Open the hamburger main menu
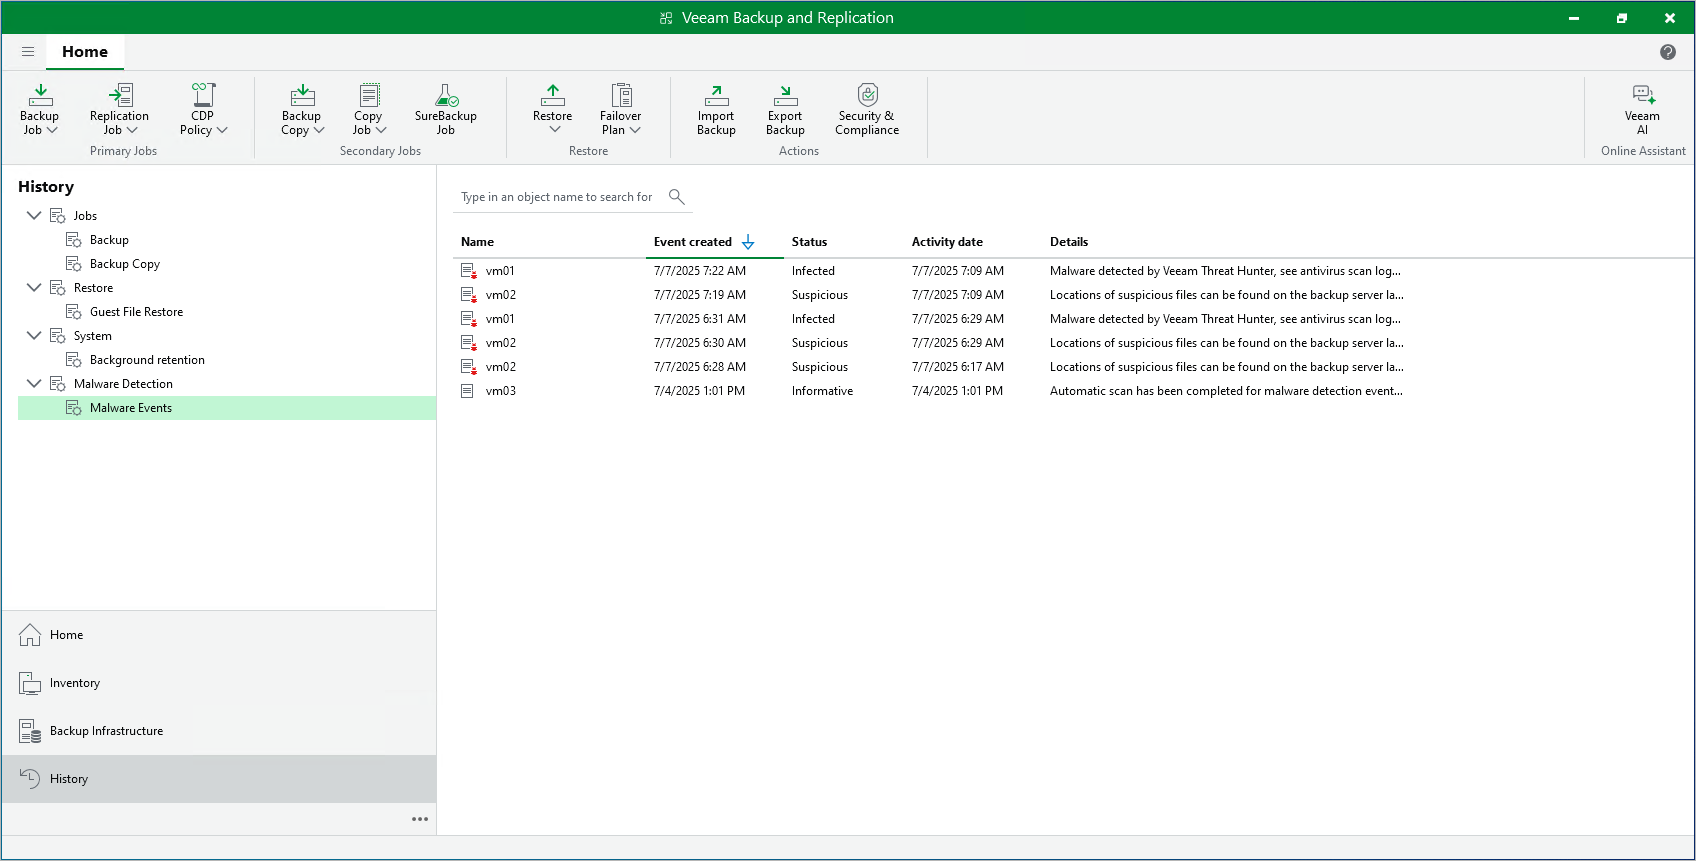1696x861 pixels. click(x=28, y=52)
